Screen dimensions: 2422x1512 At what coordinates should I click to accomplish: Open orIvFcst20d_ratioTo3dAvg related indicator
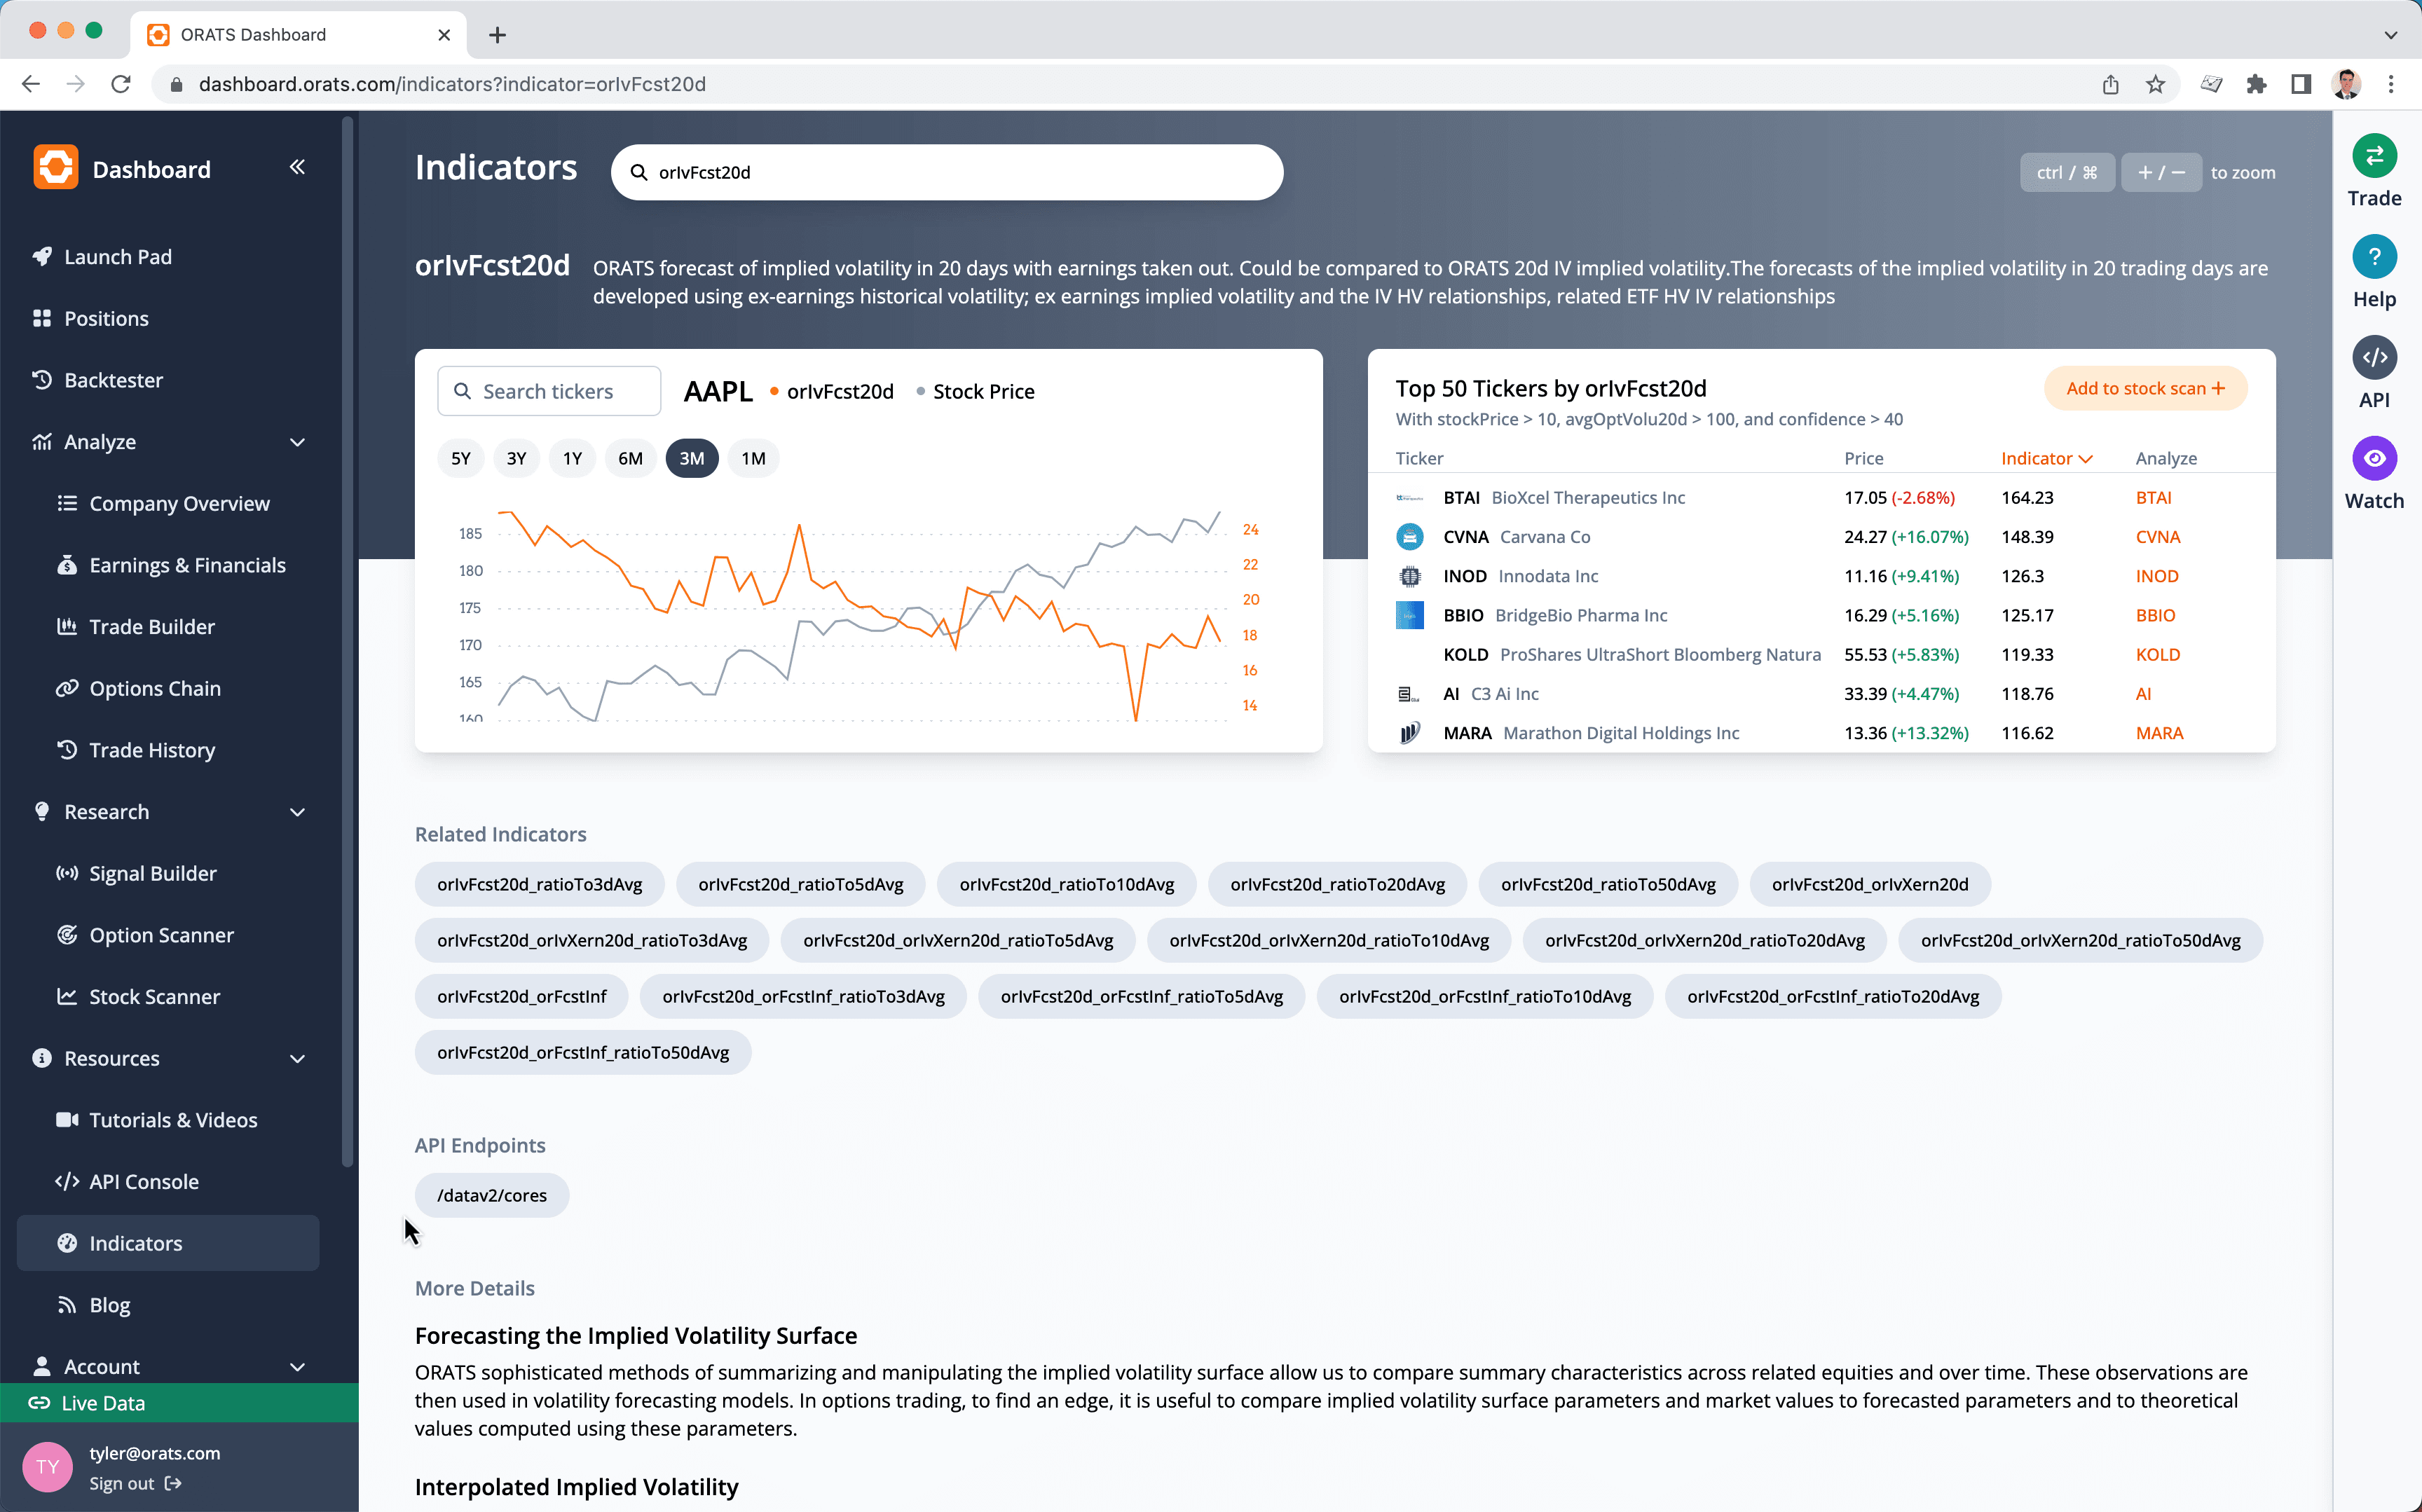point(540,884)
